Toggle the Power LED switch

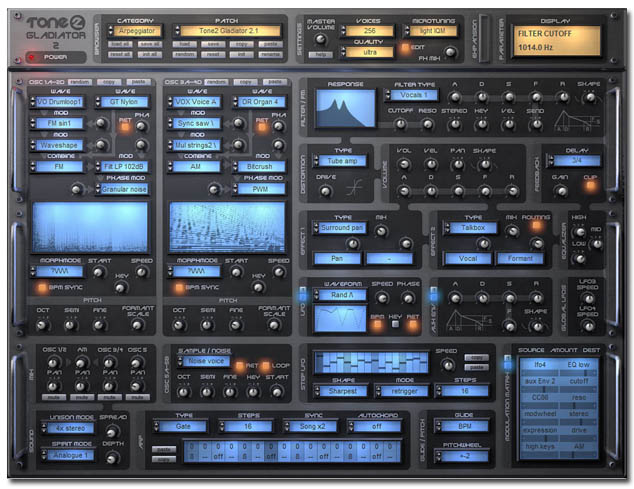pyautogui.click(x=32, y=57)
